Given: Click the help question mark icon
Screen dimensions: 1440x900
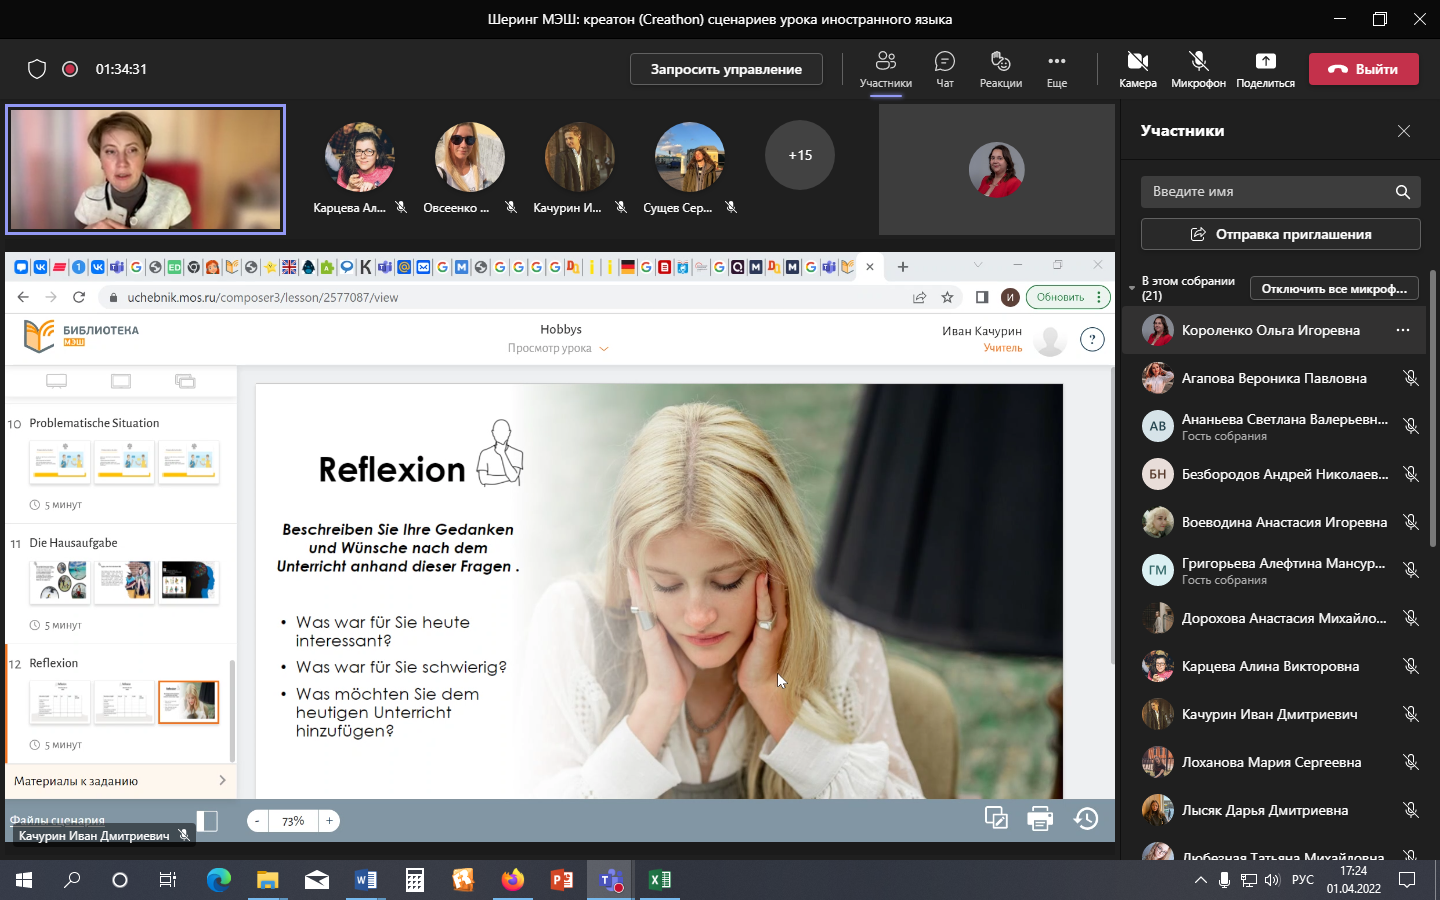Looking at the screenshot, I should (x=1092, y=340).
